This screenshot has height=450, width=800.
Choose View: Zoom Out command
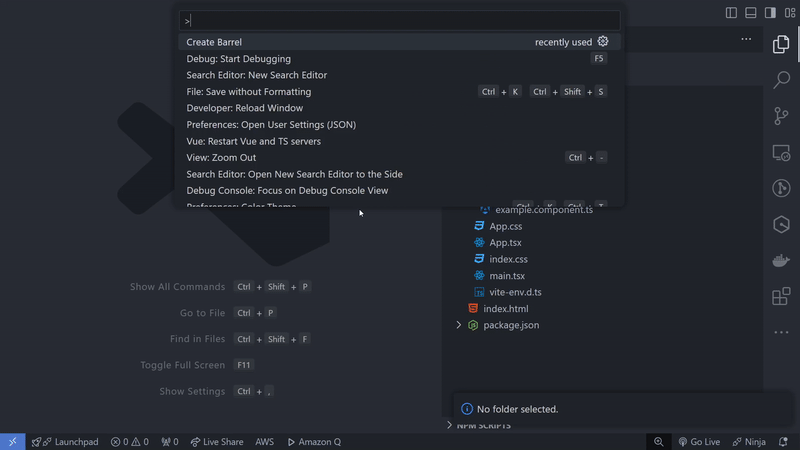221,158
